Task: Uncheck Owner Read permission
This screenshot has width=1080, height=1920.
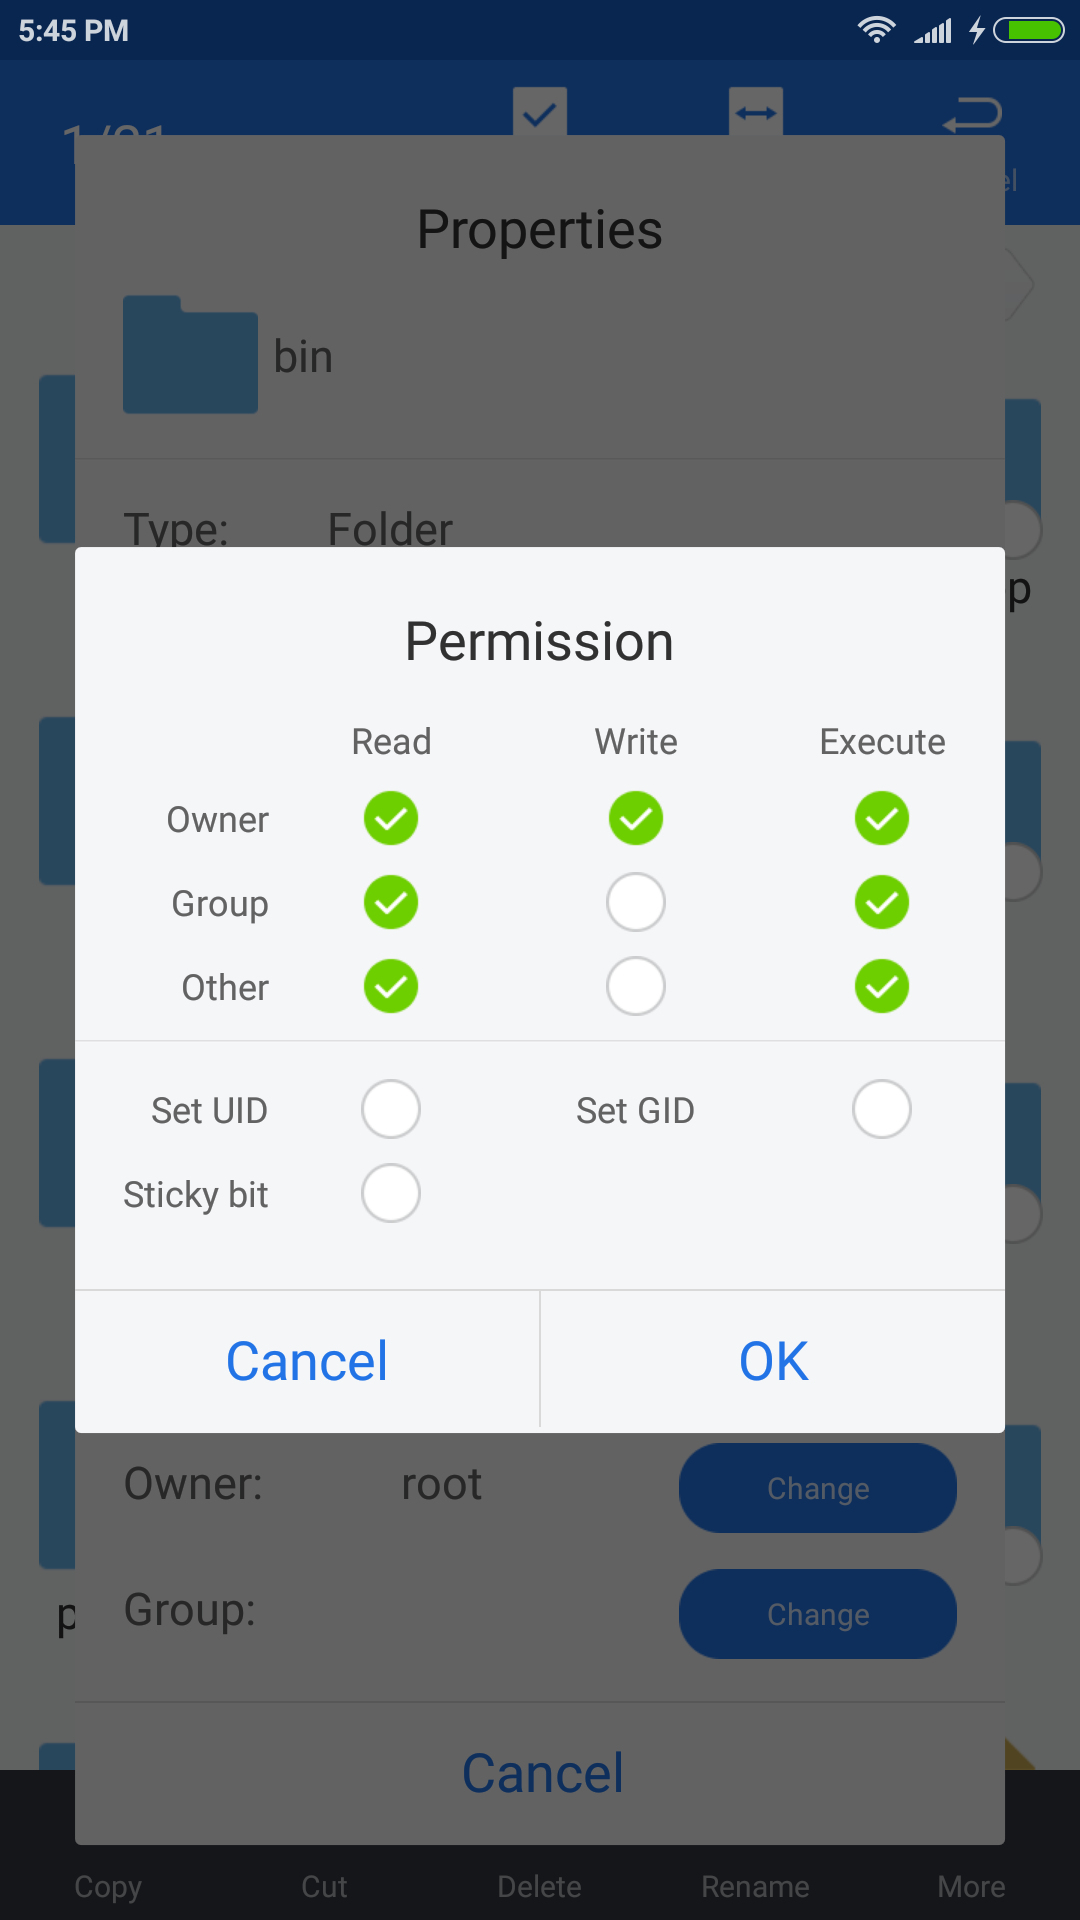Action: (391, 819)
